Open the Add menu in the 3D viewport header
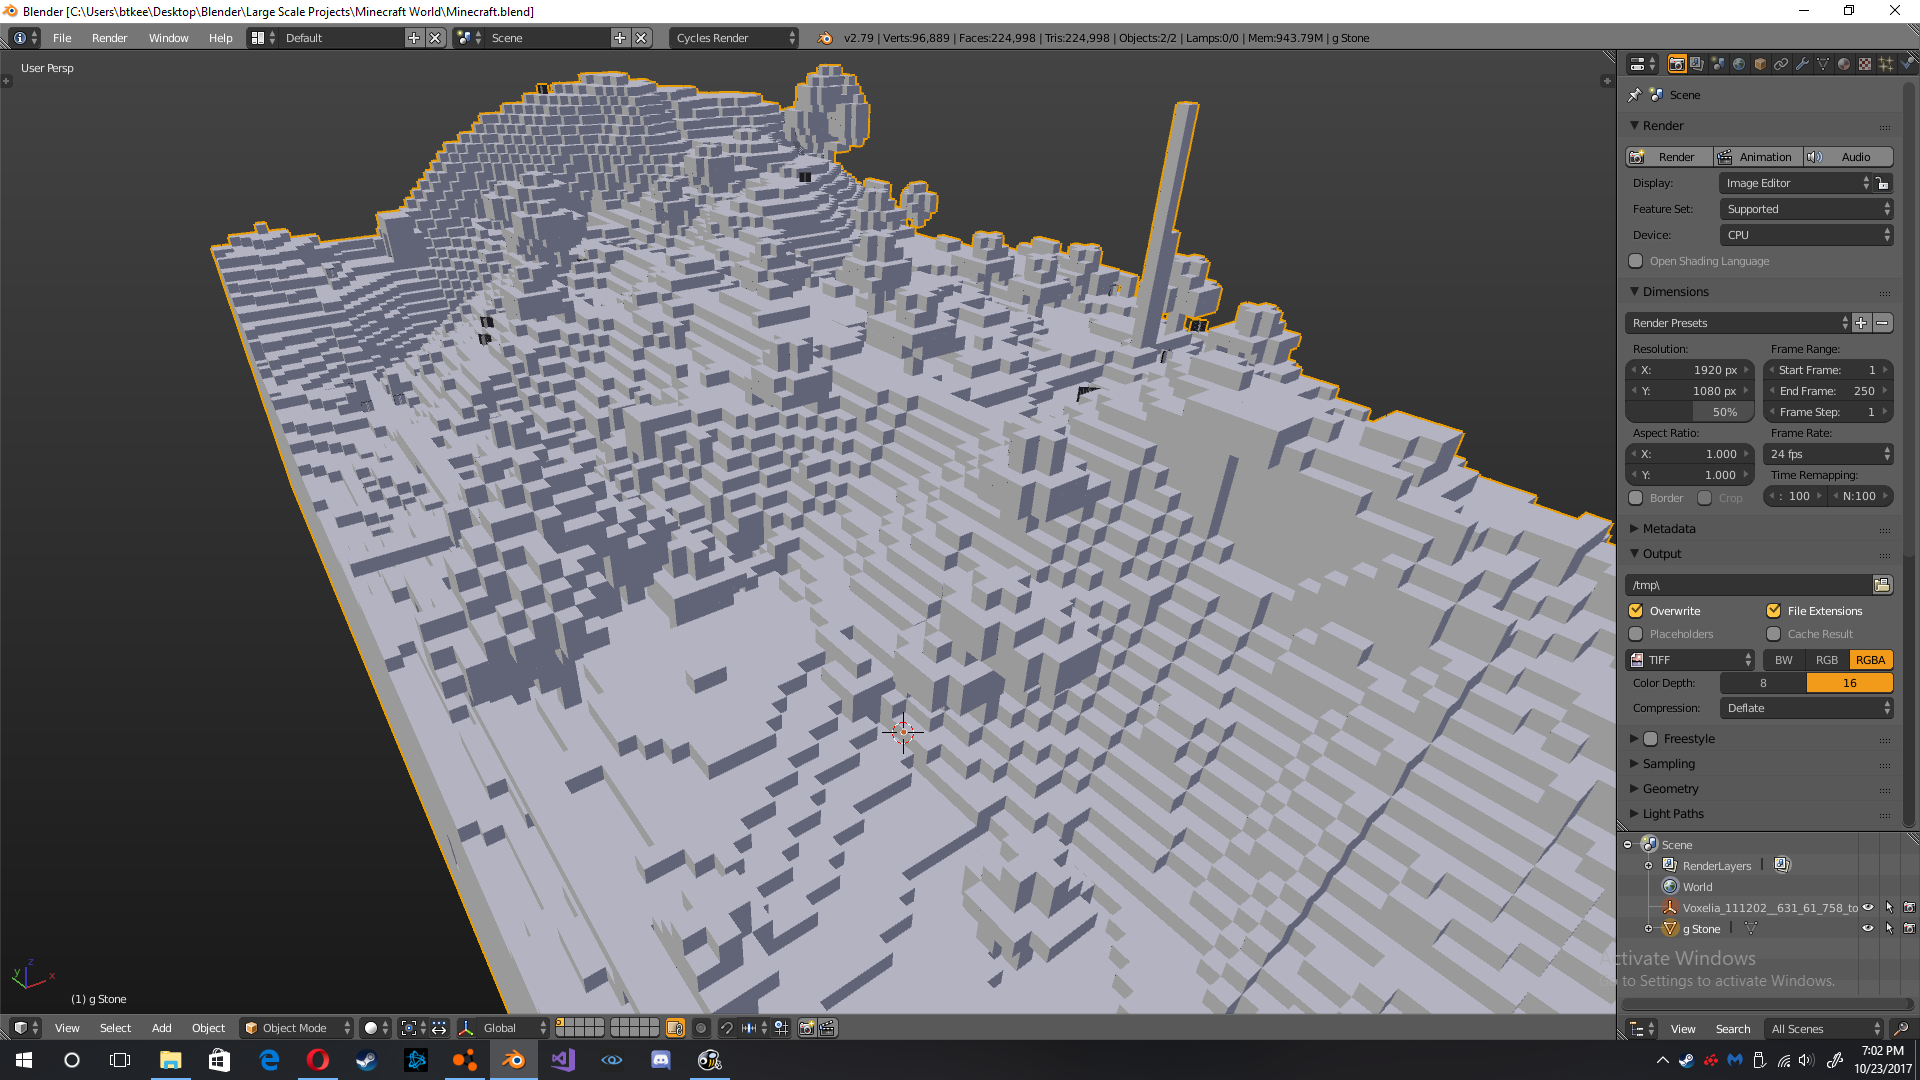1920x1080 pixels. [161, 1028]
